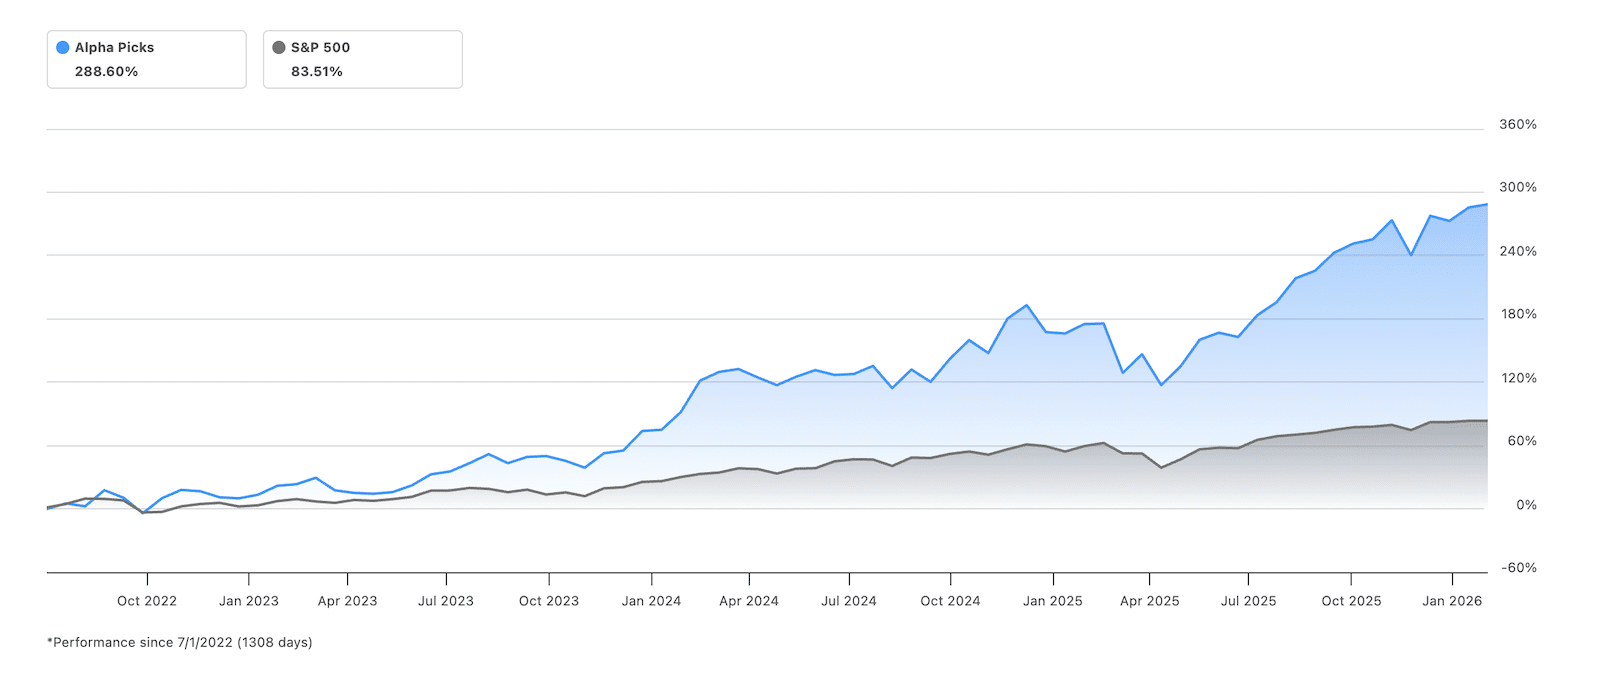Image resolution: width=1600 pixels, height=677 pixels.
Task: Select the Jan 2024 x-axis label
Action: [x=651, y=601]
